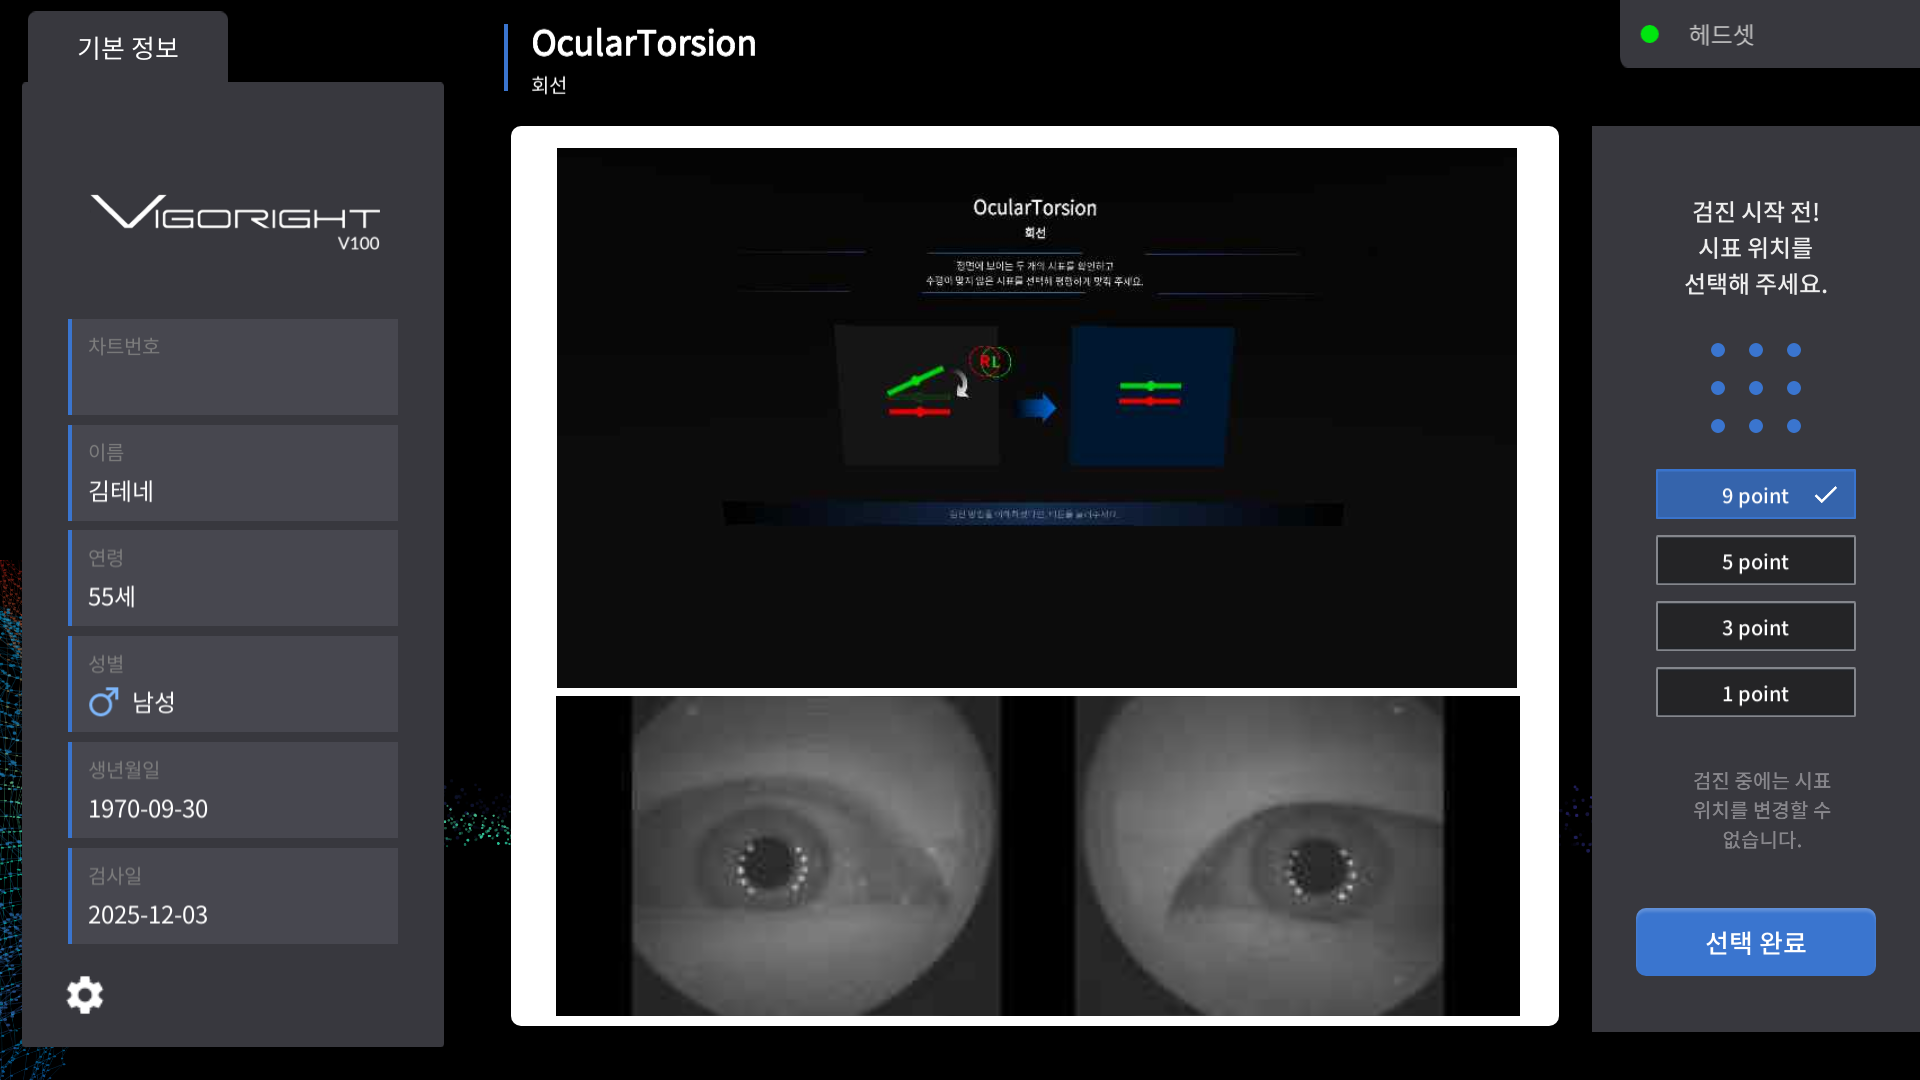1920x1080 pixels.
Task: Click the green headset status dot
Action: pyautogui.click(x=1650, y=33)
